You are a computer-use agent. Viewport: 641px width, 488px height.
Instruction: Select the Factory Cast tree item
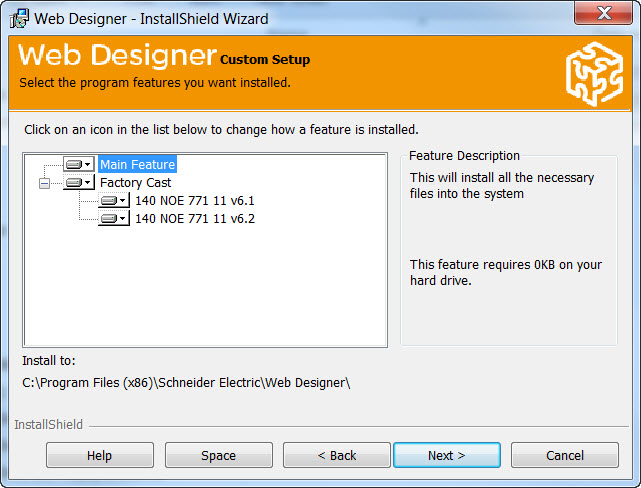click(x=135, y=183)
